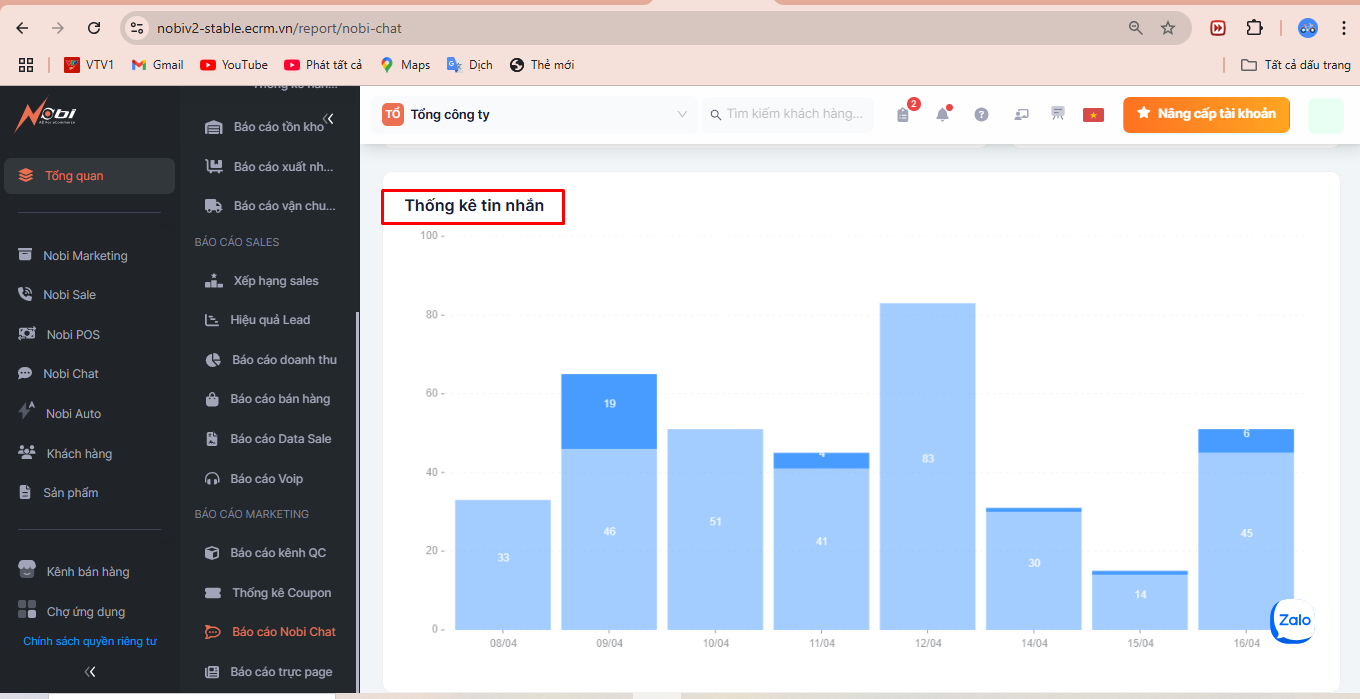The height and width of the screenshot is (699, 1360).
Task: Click Nâng cấp tài khoản button
Action: coord(1205,114)
